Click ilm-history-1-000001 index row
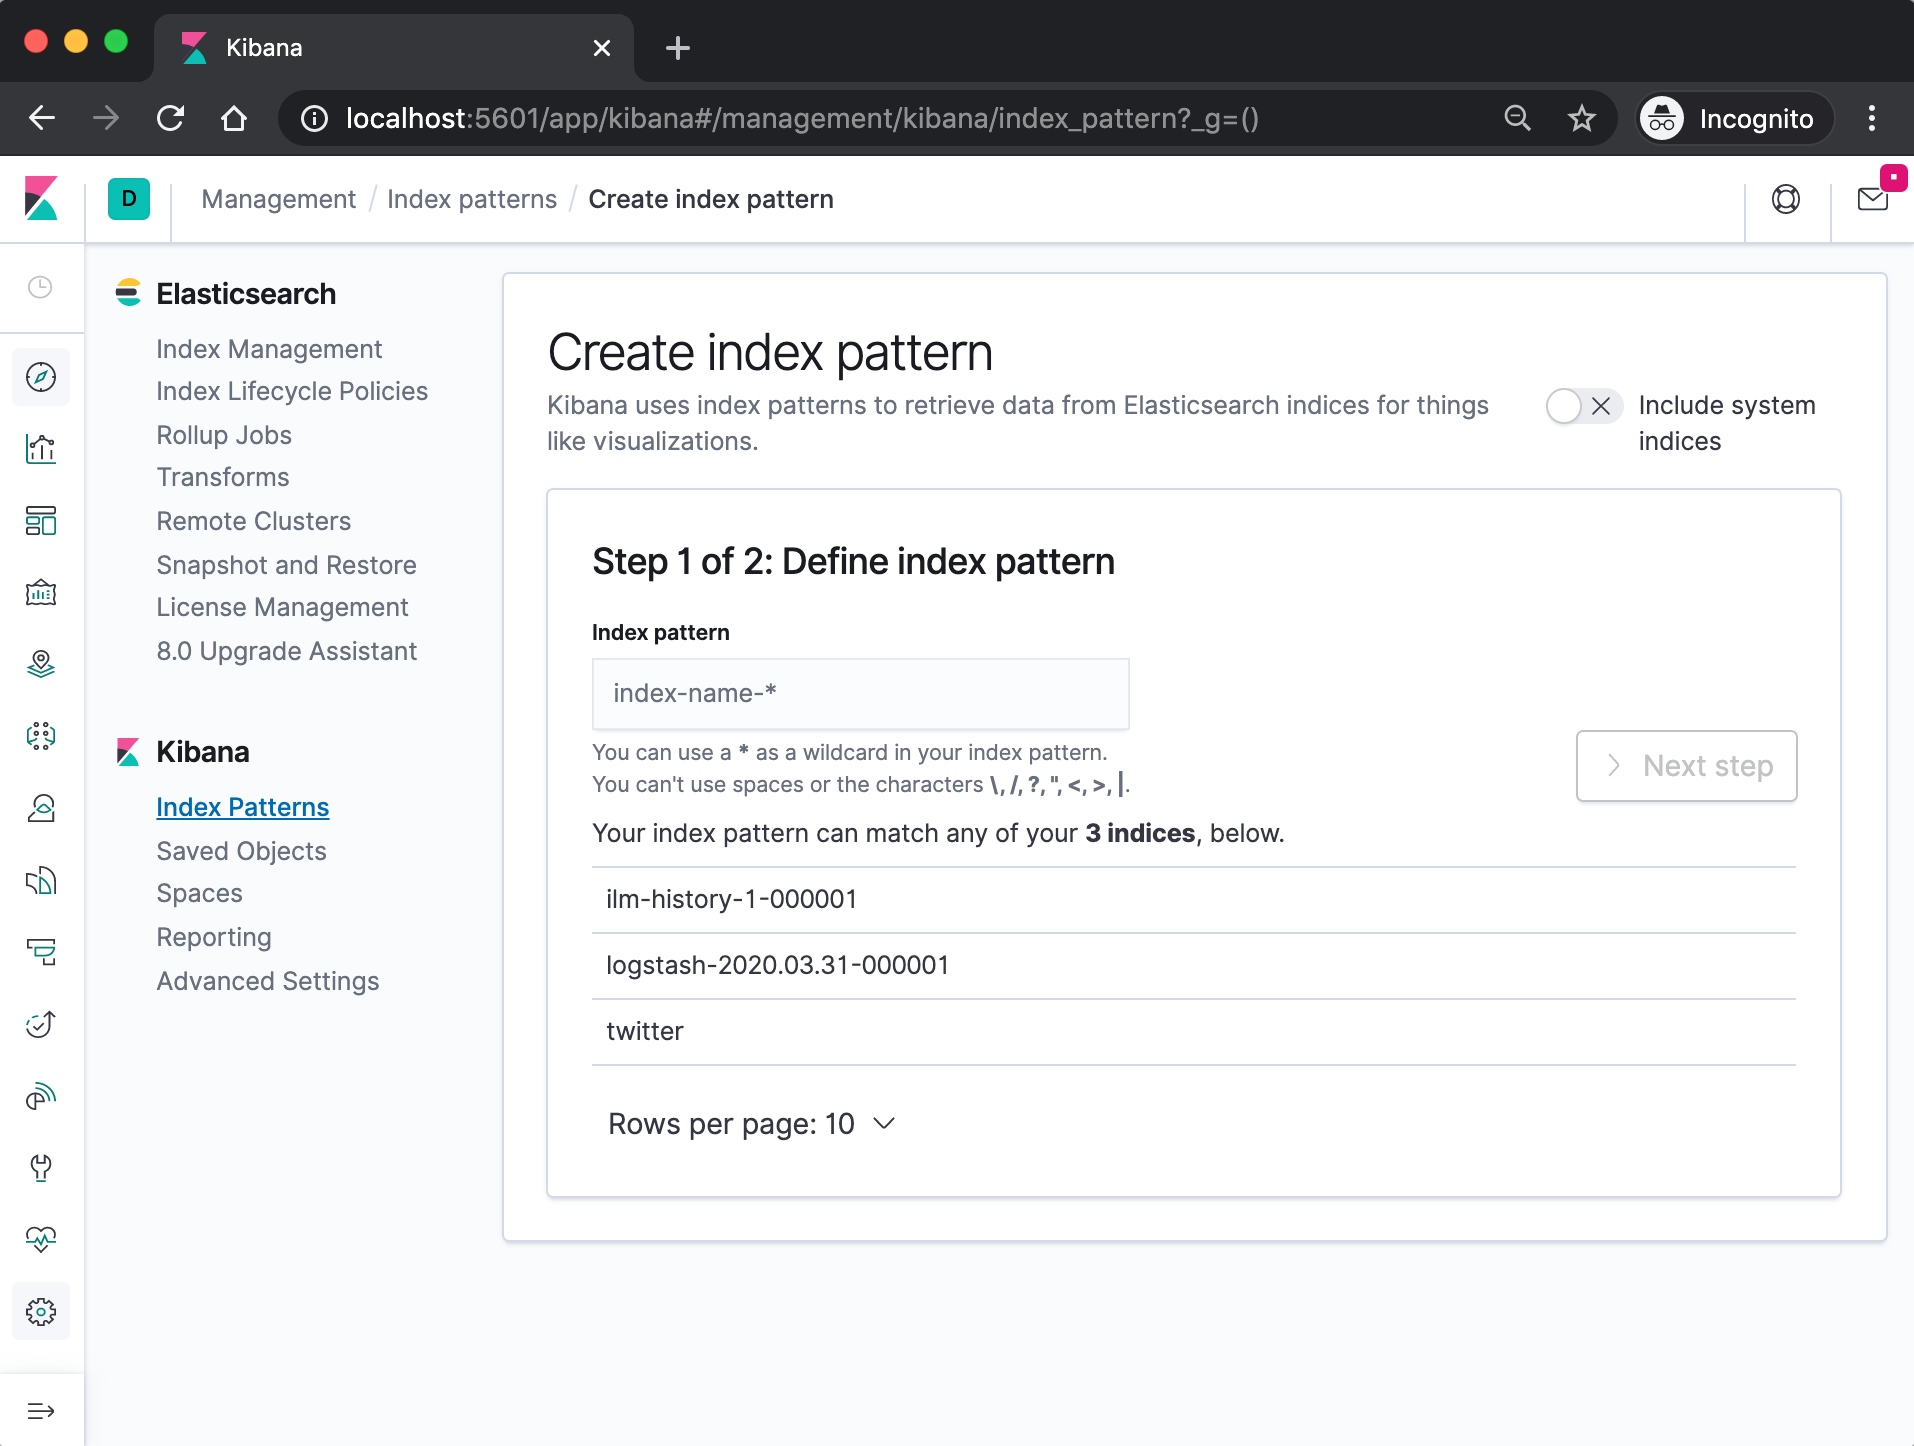Viewport: 1914px width, 1446px height. 1194,900
